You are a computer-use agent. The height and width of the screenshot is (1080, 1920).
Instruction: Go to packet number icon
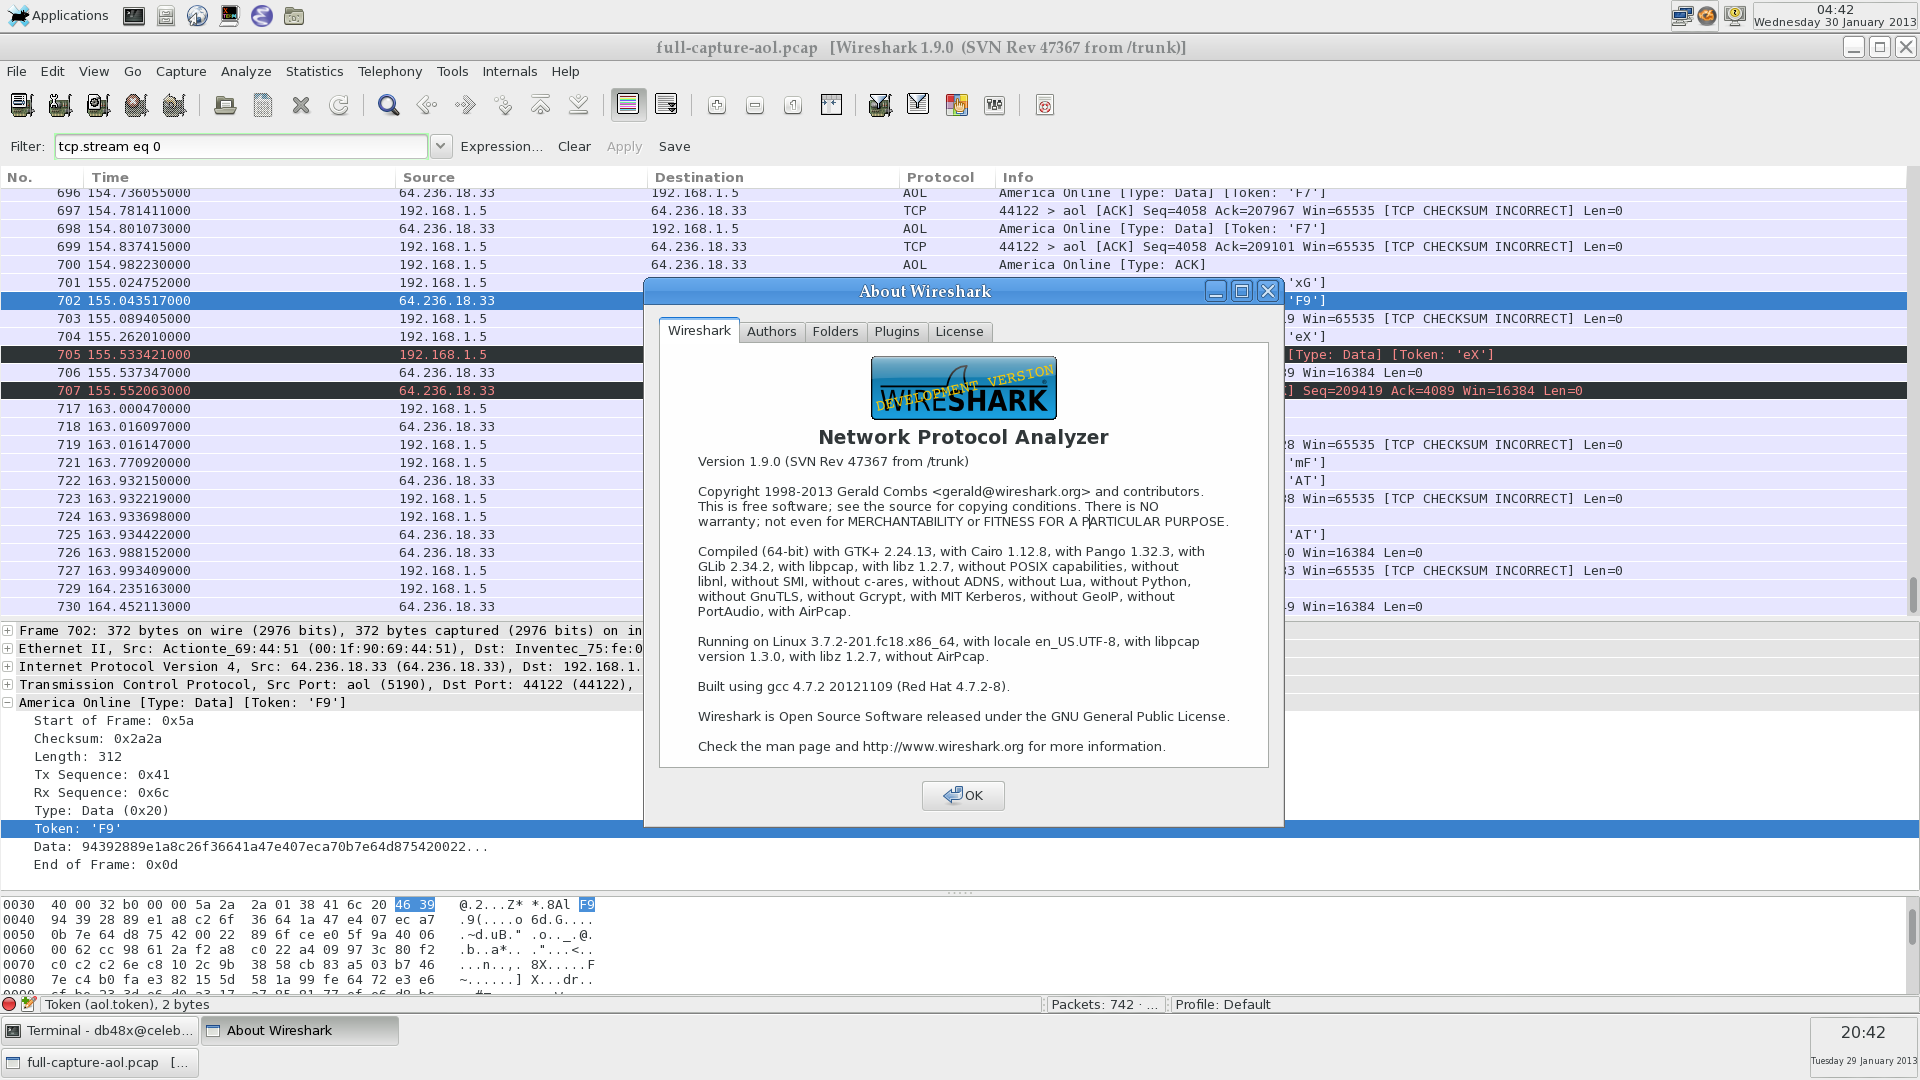pos(503,105)
